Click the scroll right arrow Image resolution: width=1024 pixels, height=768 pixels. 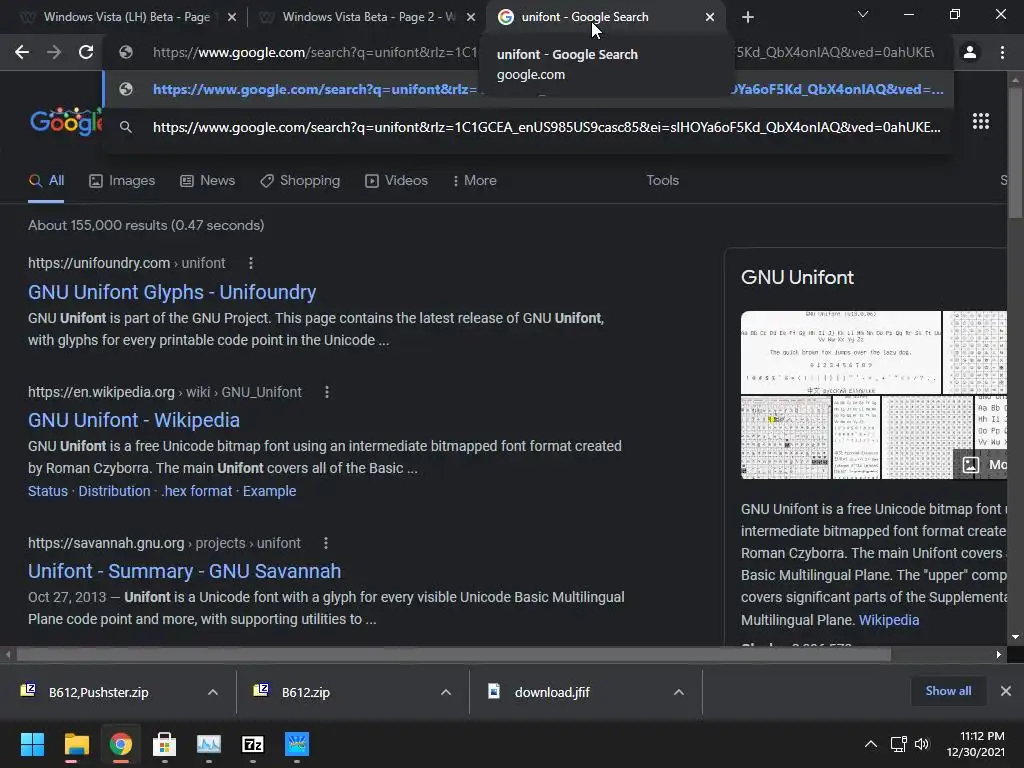998,654
